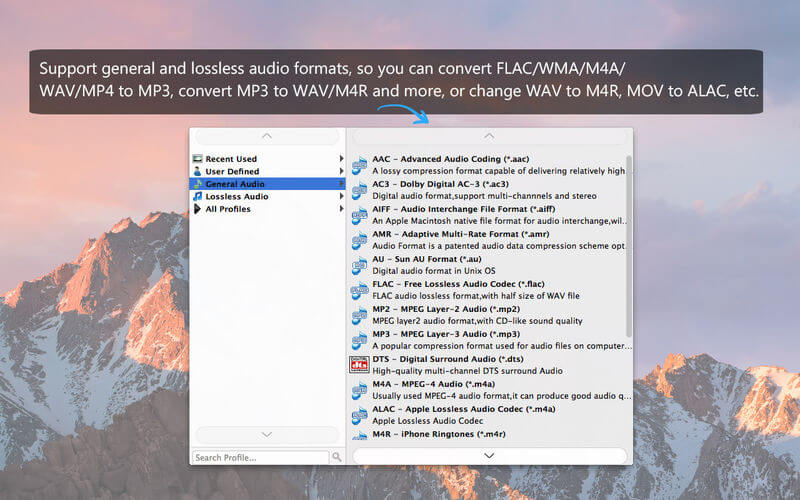Click the format list vertical scrollbar
Image resolution: width=800 pixels, height=500 pixels.
629,246
